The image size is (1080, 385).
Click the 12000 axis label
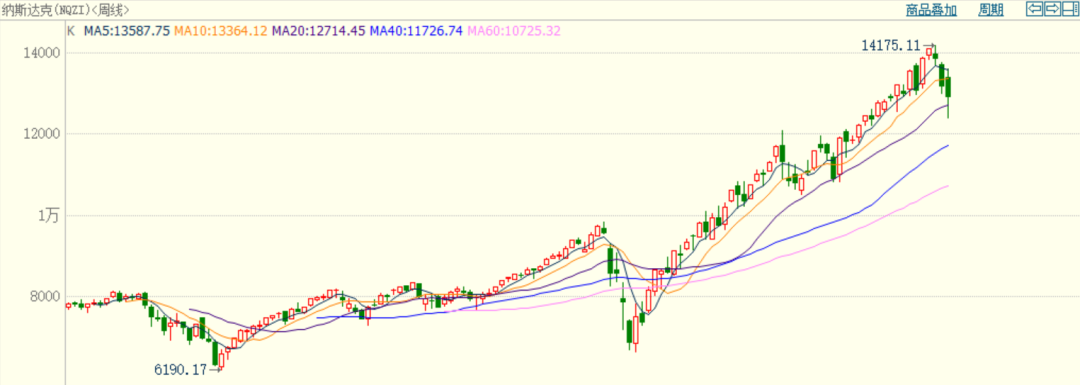[x=43, y=134]
